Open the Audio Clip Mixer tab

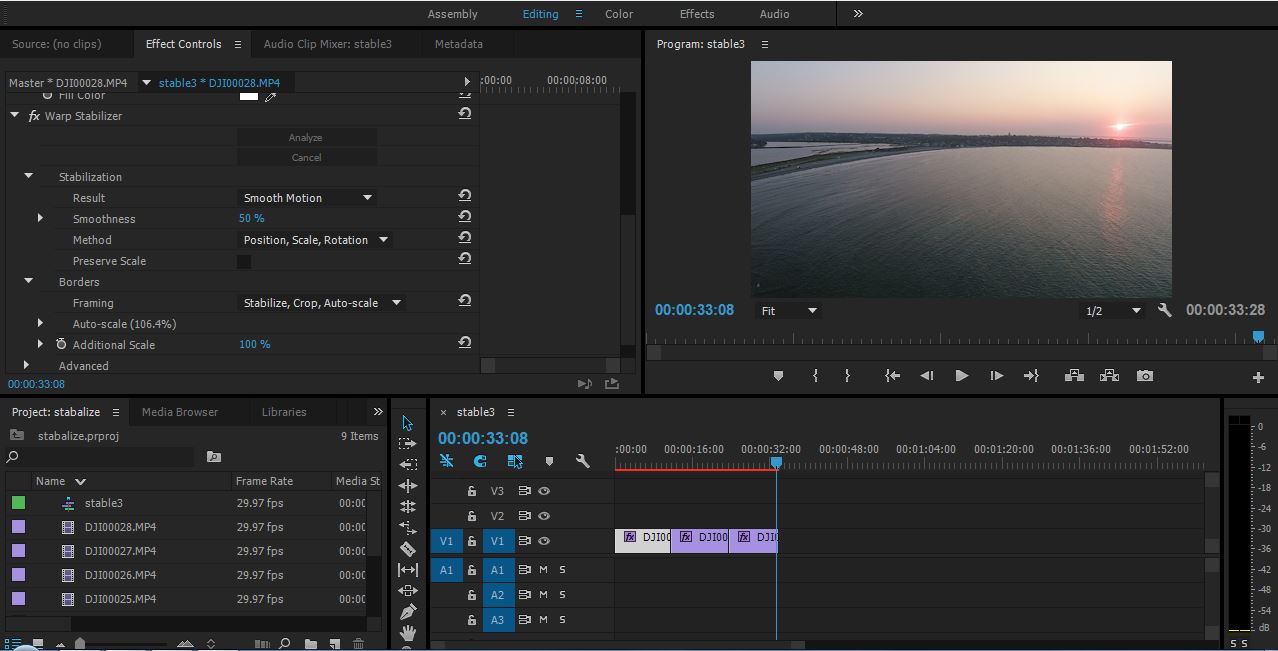pyautogui.click(x=328, y=44)
